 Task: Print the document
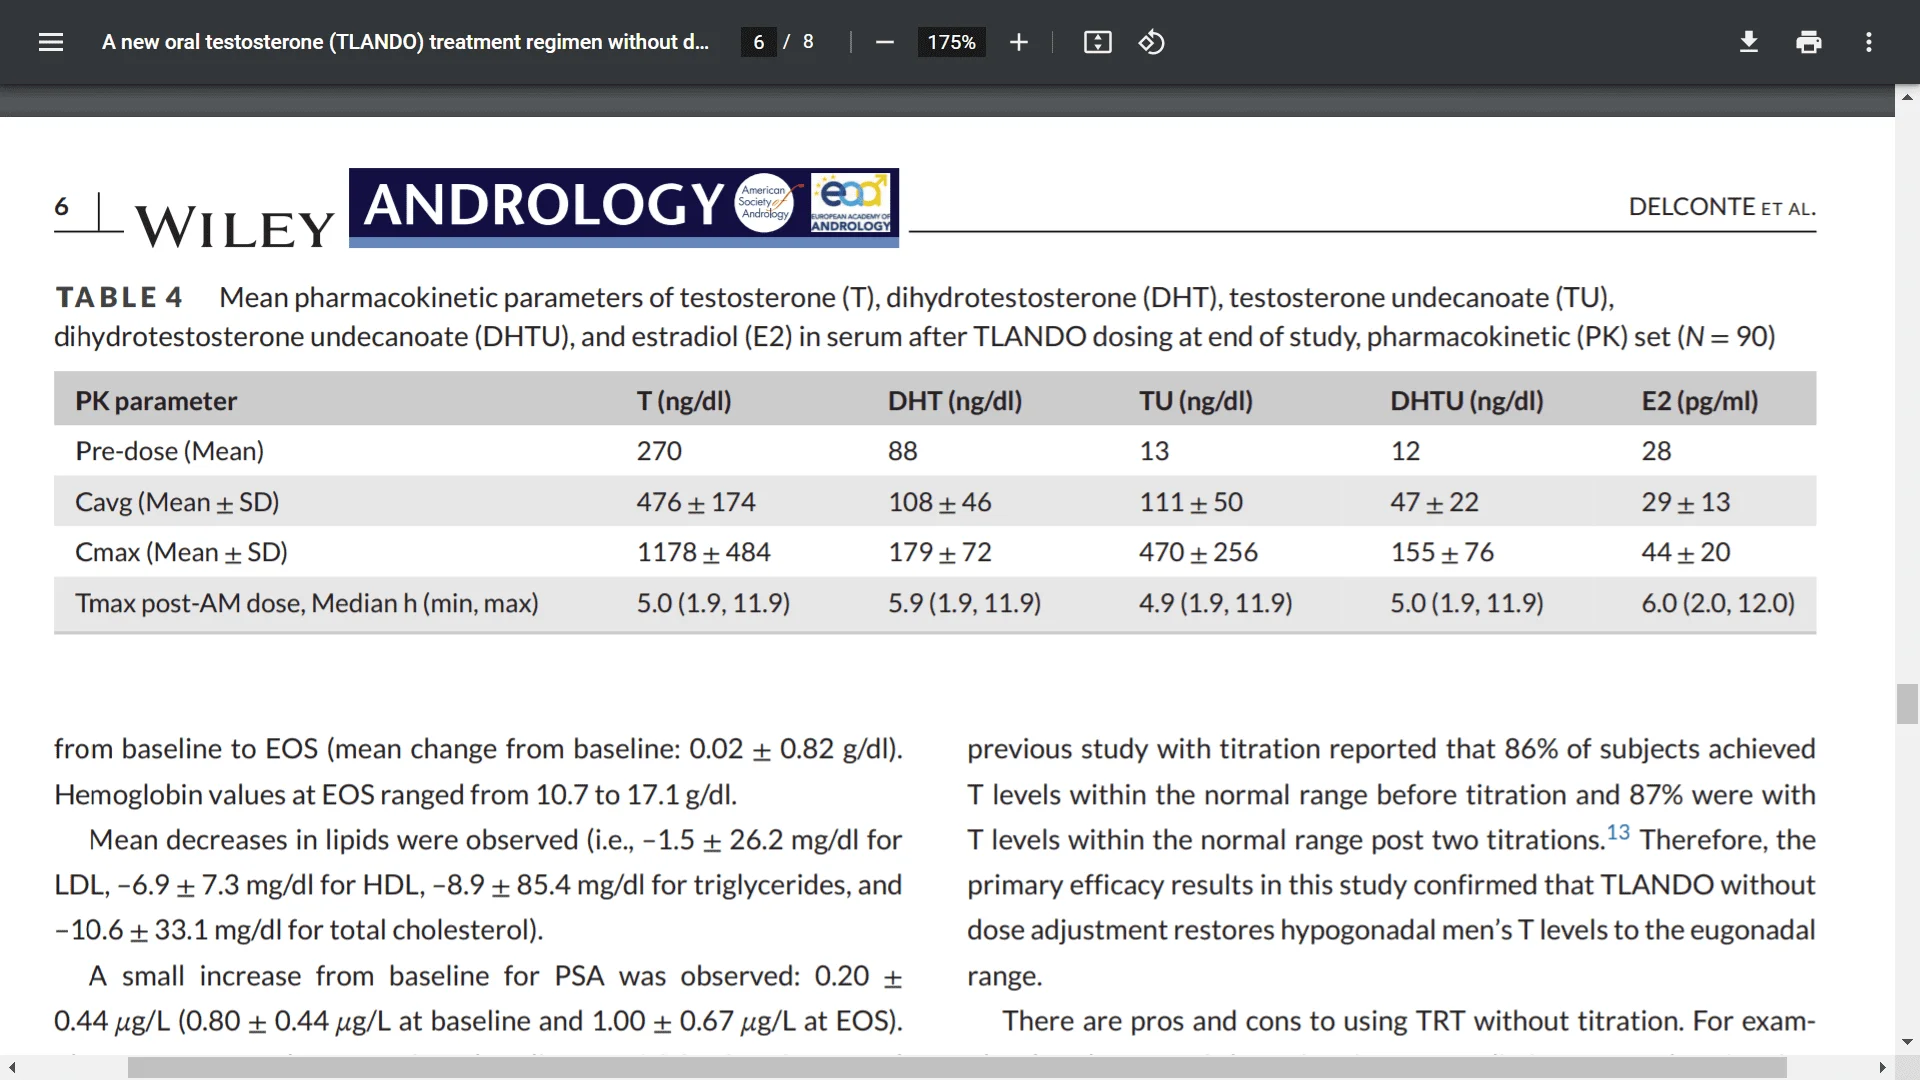(1808, 42)
